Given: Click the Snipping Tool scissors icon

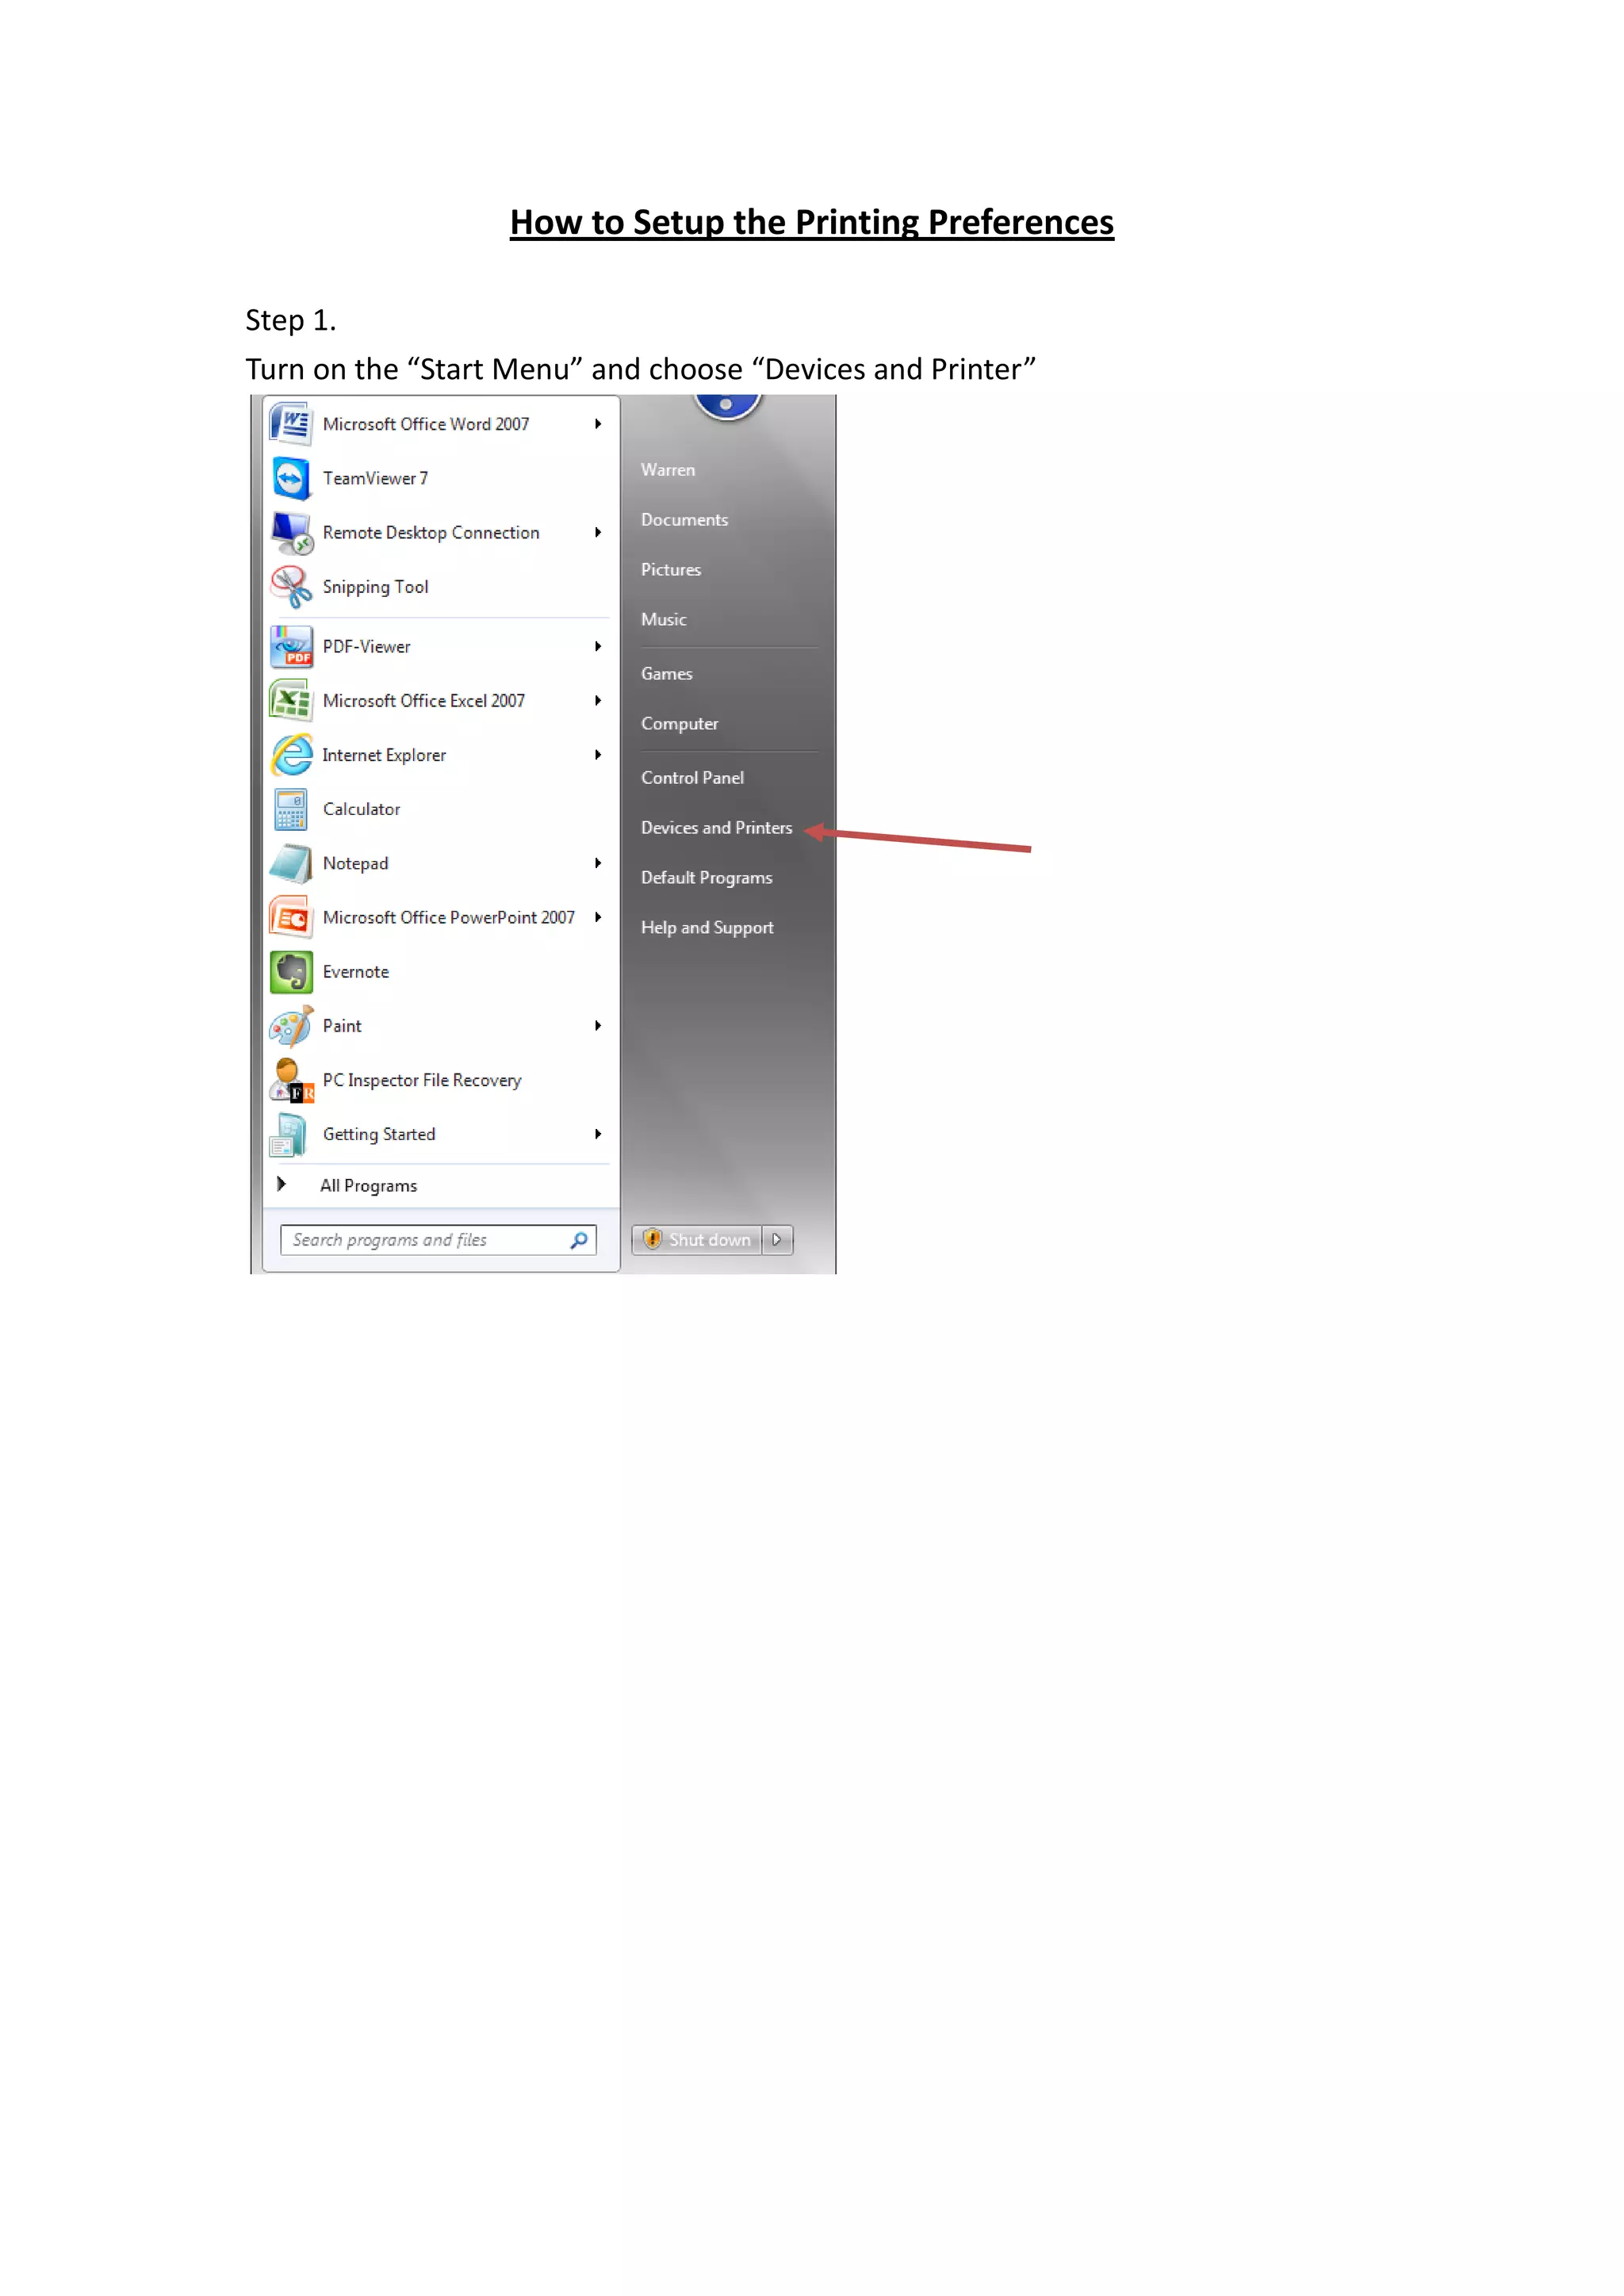Looking at the screenshot, I should point(291,587).
